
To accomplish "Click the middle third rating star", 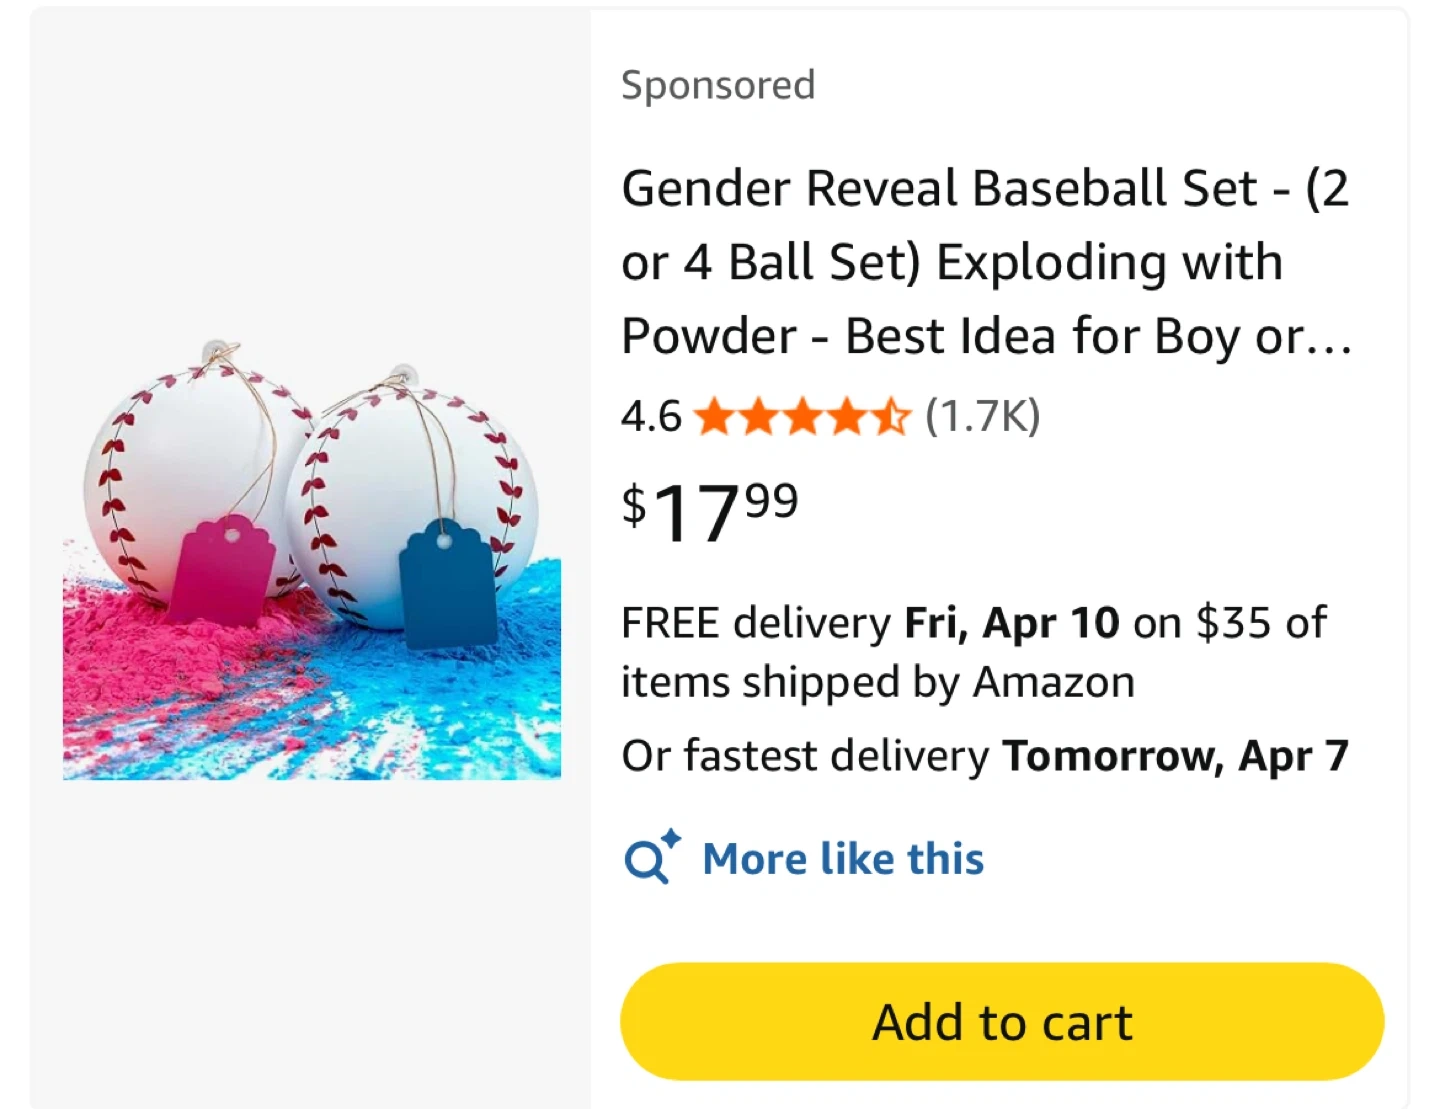I will 802,417.
